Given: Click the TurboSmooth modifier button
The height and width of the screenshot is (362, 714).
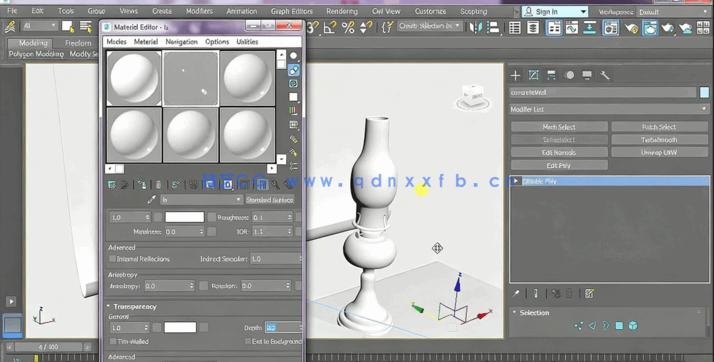Looking at the screenshot, I should pos(659,140).
